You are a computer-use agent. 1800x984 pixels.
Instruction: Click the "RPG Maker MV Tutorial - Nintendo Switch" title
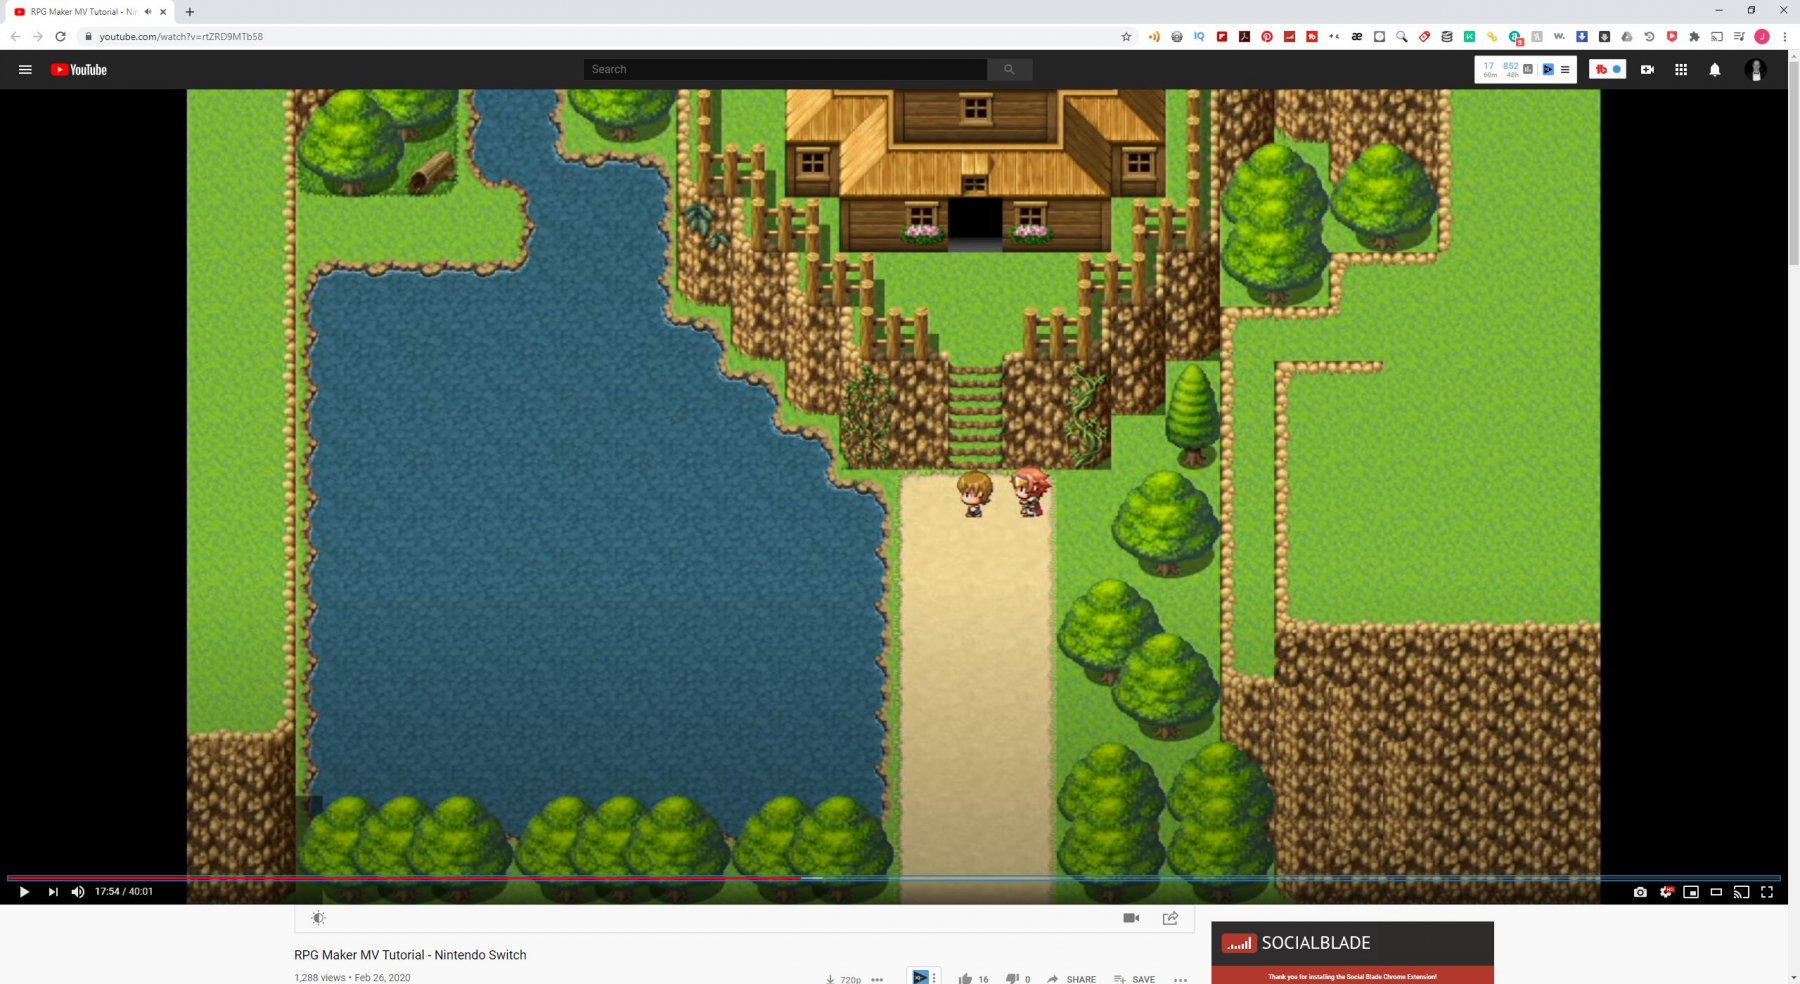(410, 955)
